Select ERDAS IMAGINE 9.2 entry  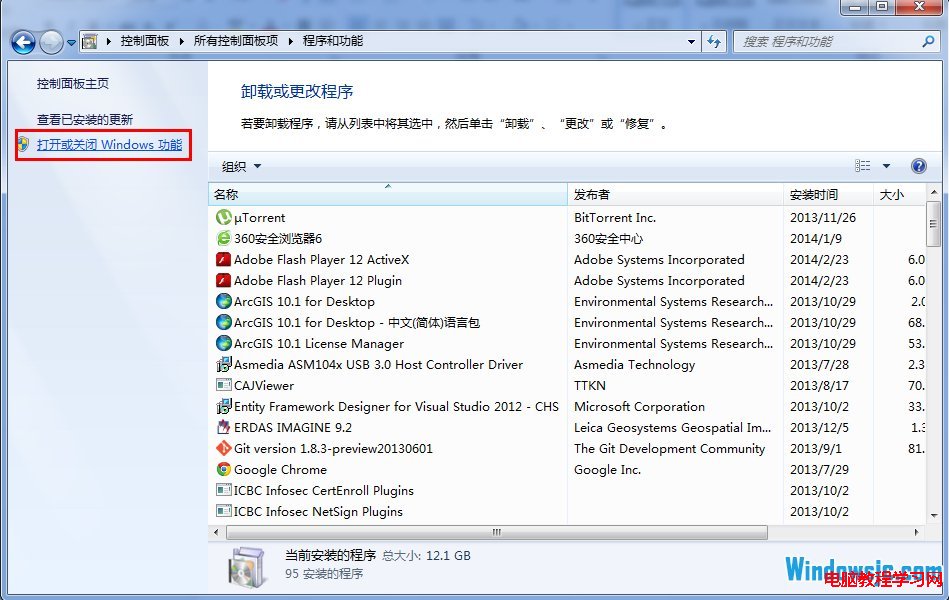[293, 427]
